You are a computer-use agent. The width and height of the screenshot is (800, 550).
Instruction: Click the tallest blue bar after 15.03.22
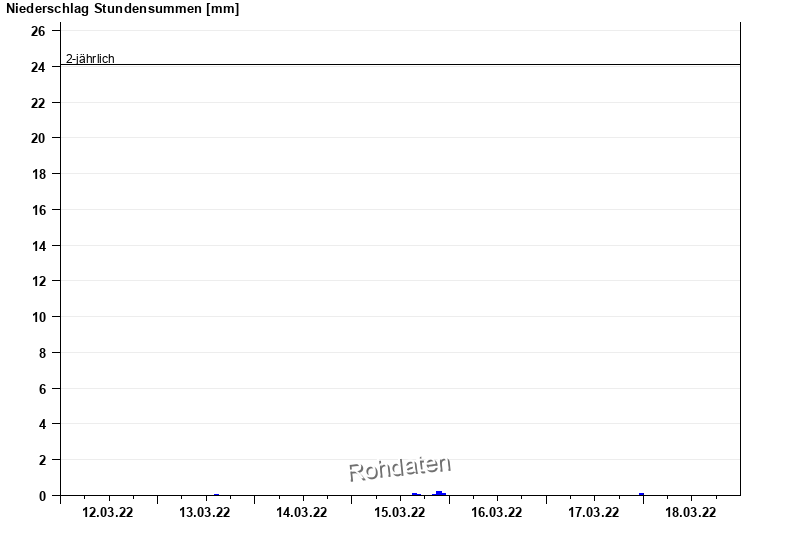point(439,493)
